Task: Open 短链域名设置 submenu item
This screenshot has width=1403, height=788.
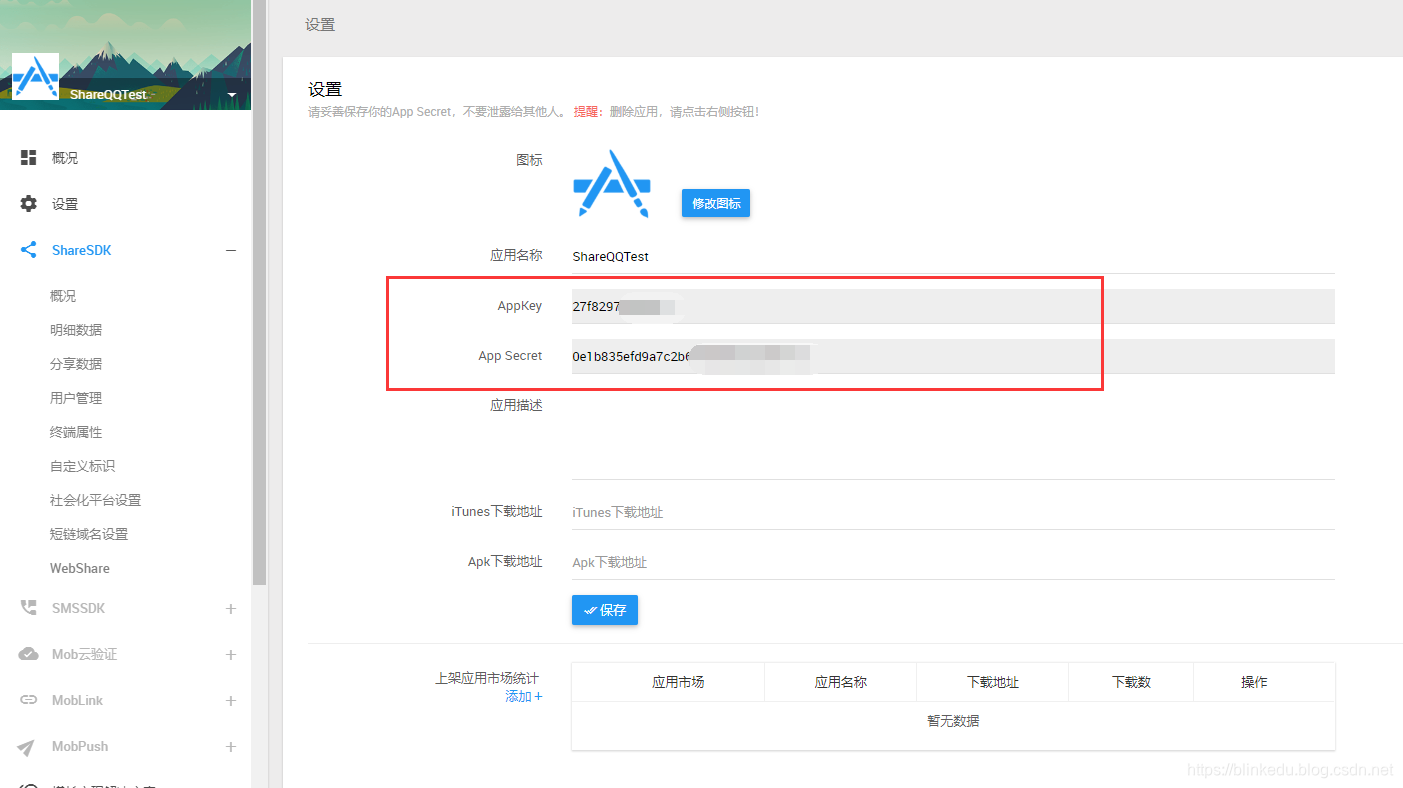Action: 89,534
